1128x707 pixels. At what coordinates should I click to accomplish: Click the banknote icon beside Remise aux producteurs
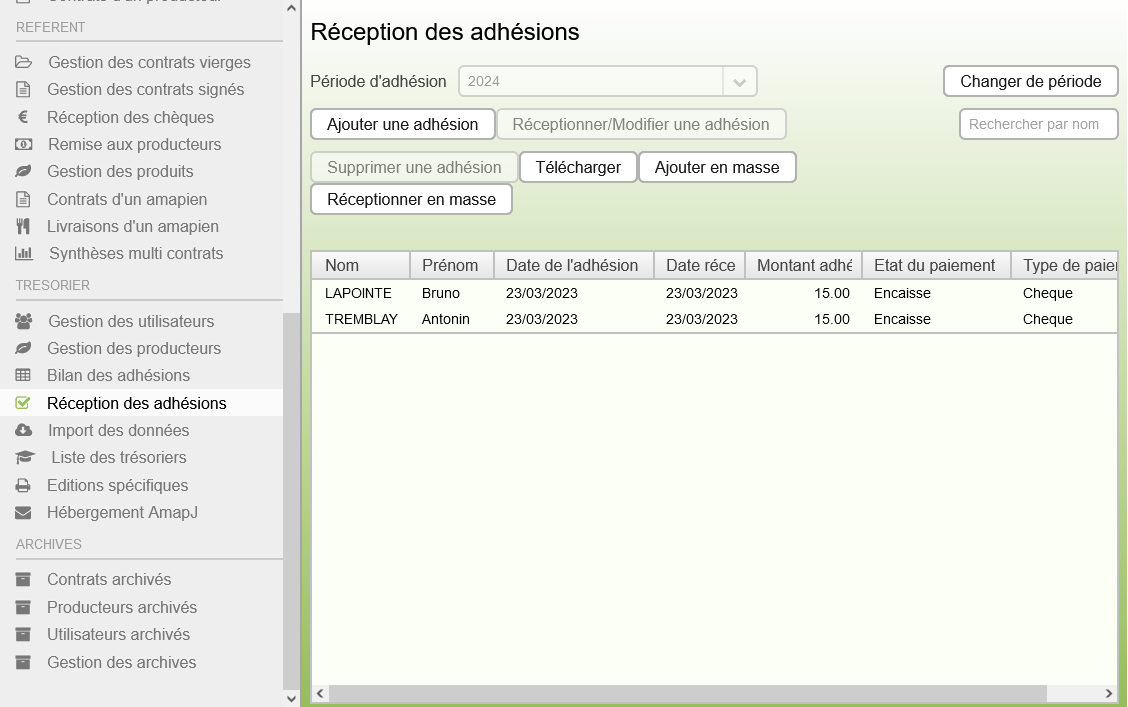point(24,145)
